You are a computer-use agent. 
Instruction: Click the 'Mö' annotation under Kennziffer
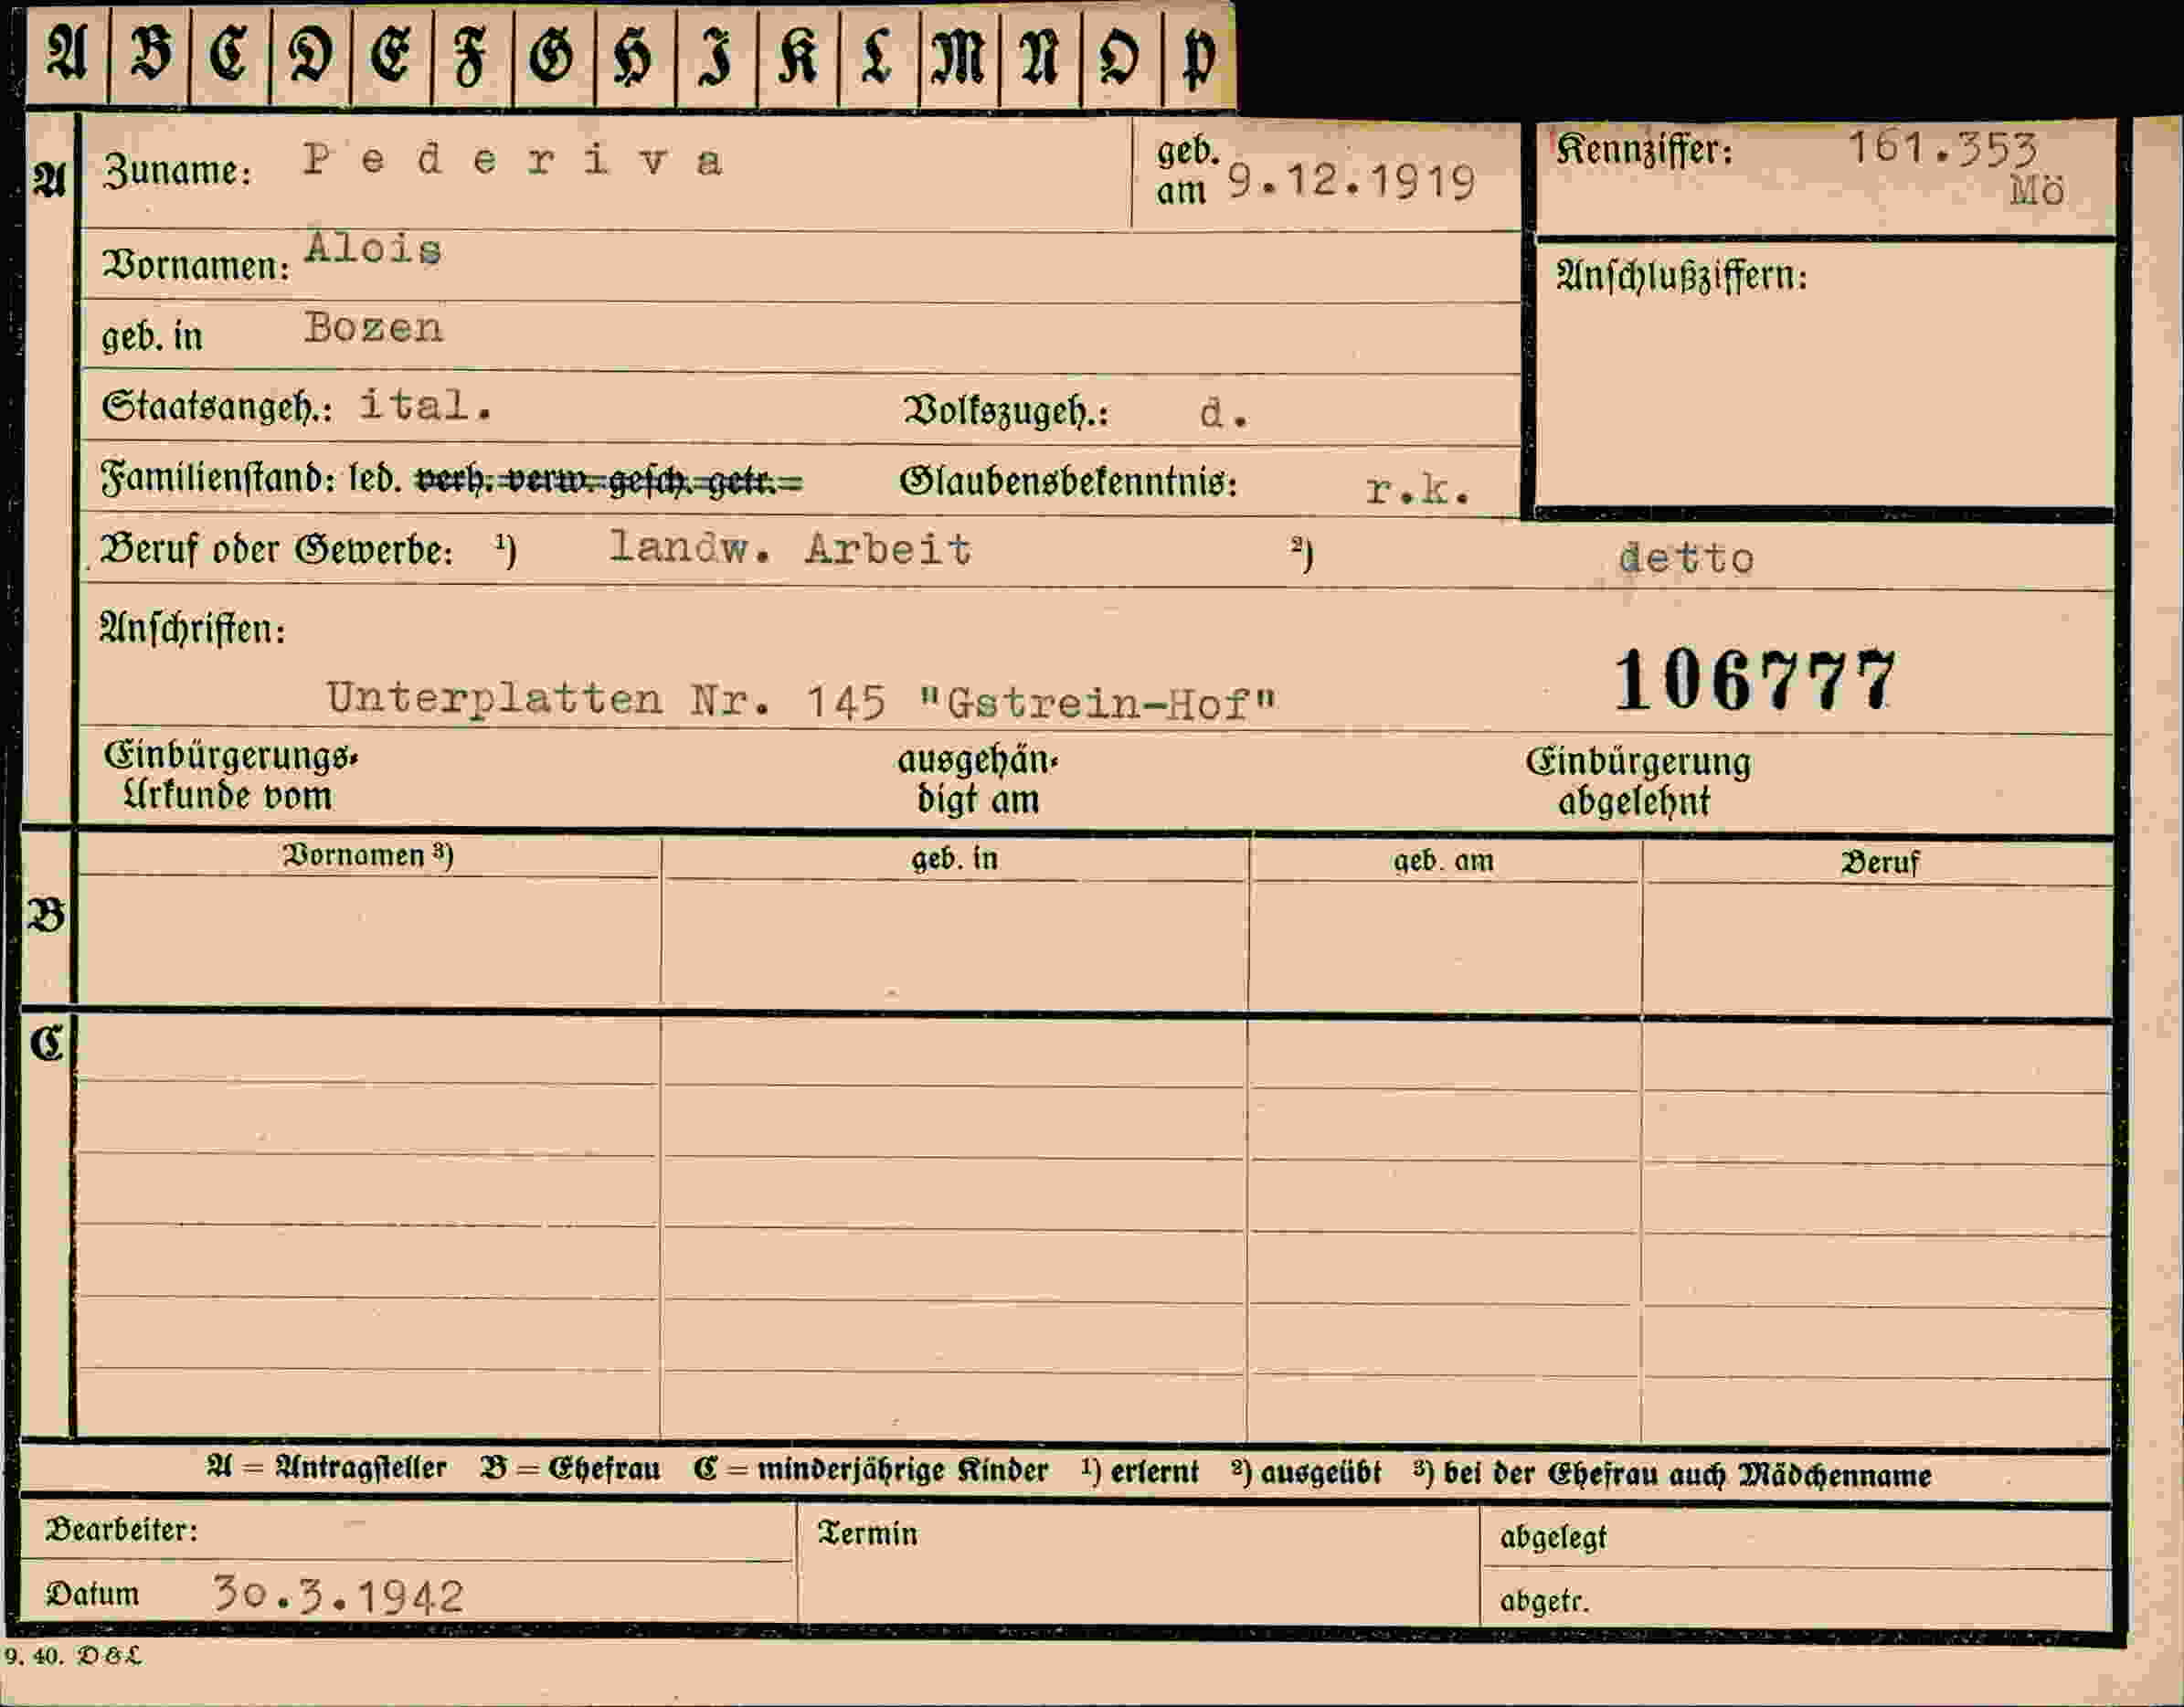(2036, 190)
